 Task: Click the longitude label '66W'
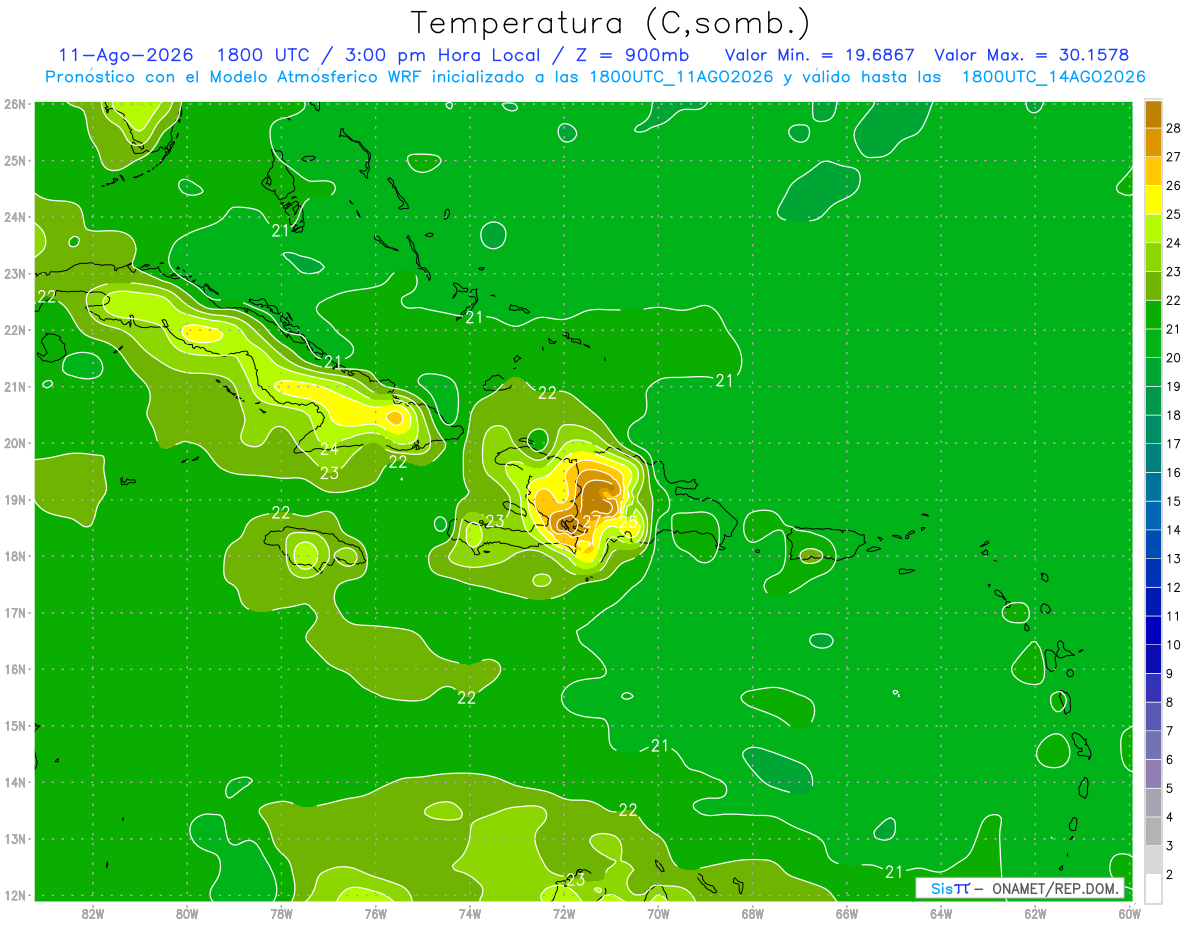click(846, 912)
